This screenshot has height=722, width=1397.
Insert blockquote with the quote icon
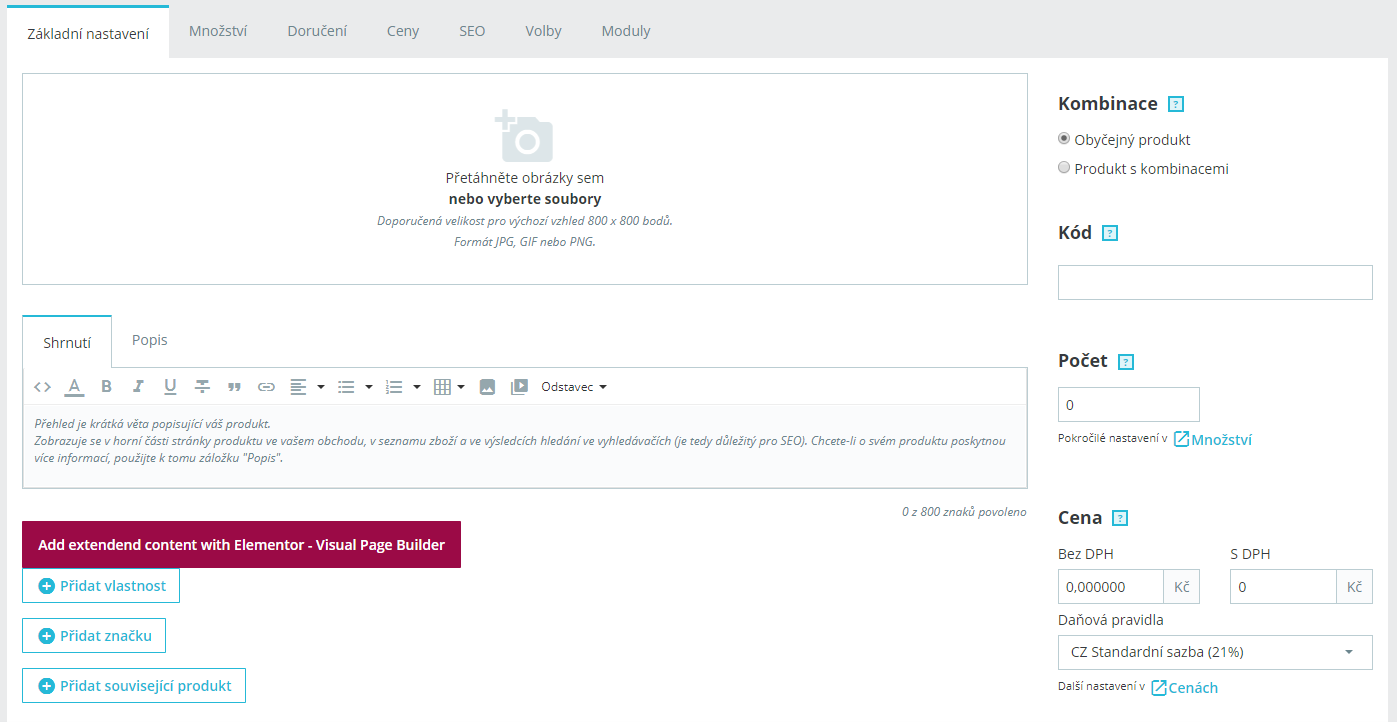click(x=234, y=387)
